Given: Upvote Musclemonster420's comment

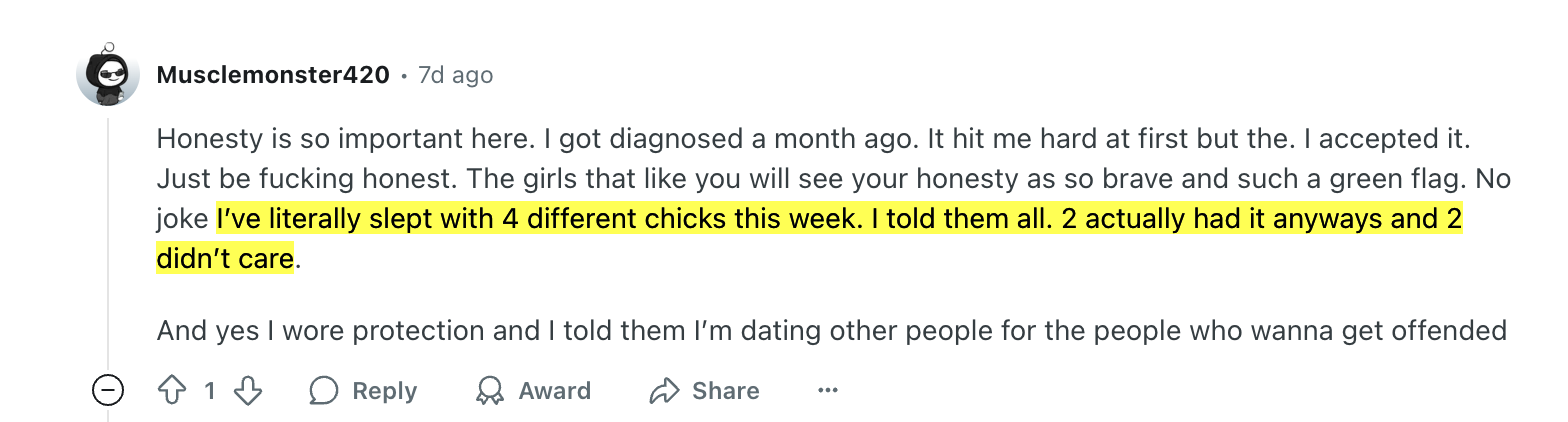Looking at the screenshot, I should click(173, 390).
